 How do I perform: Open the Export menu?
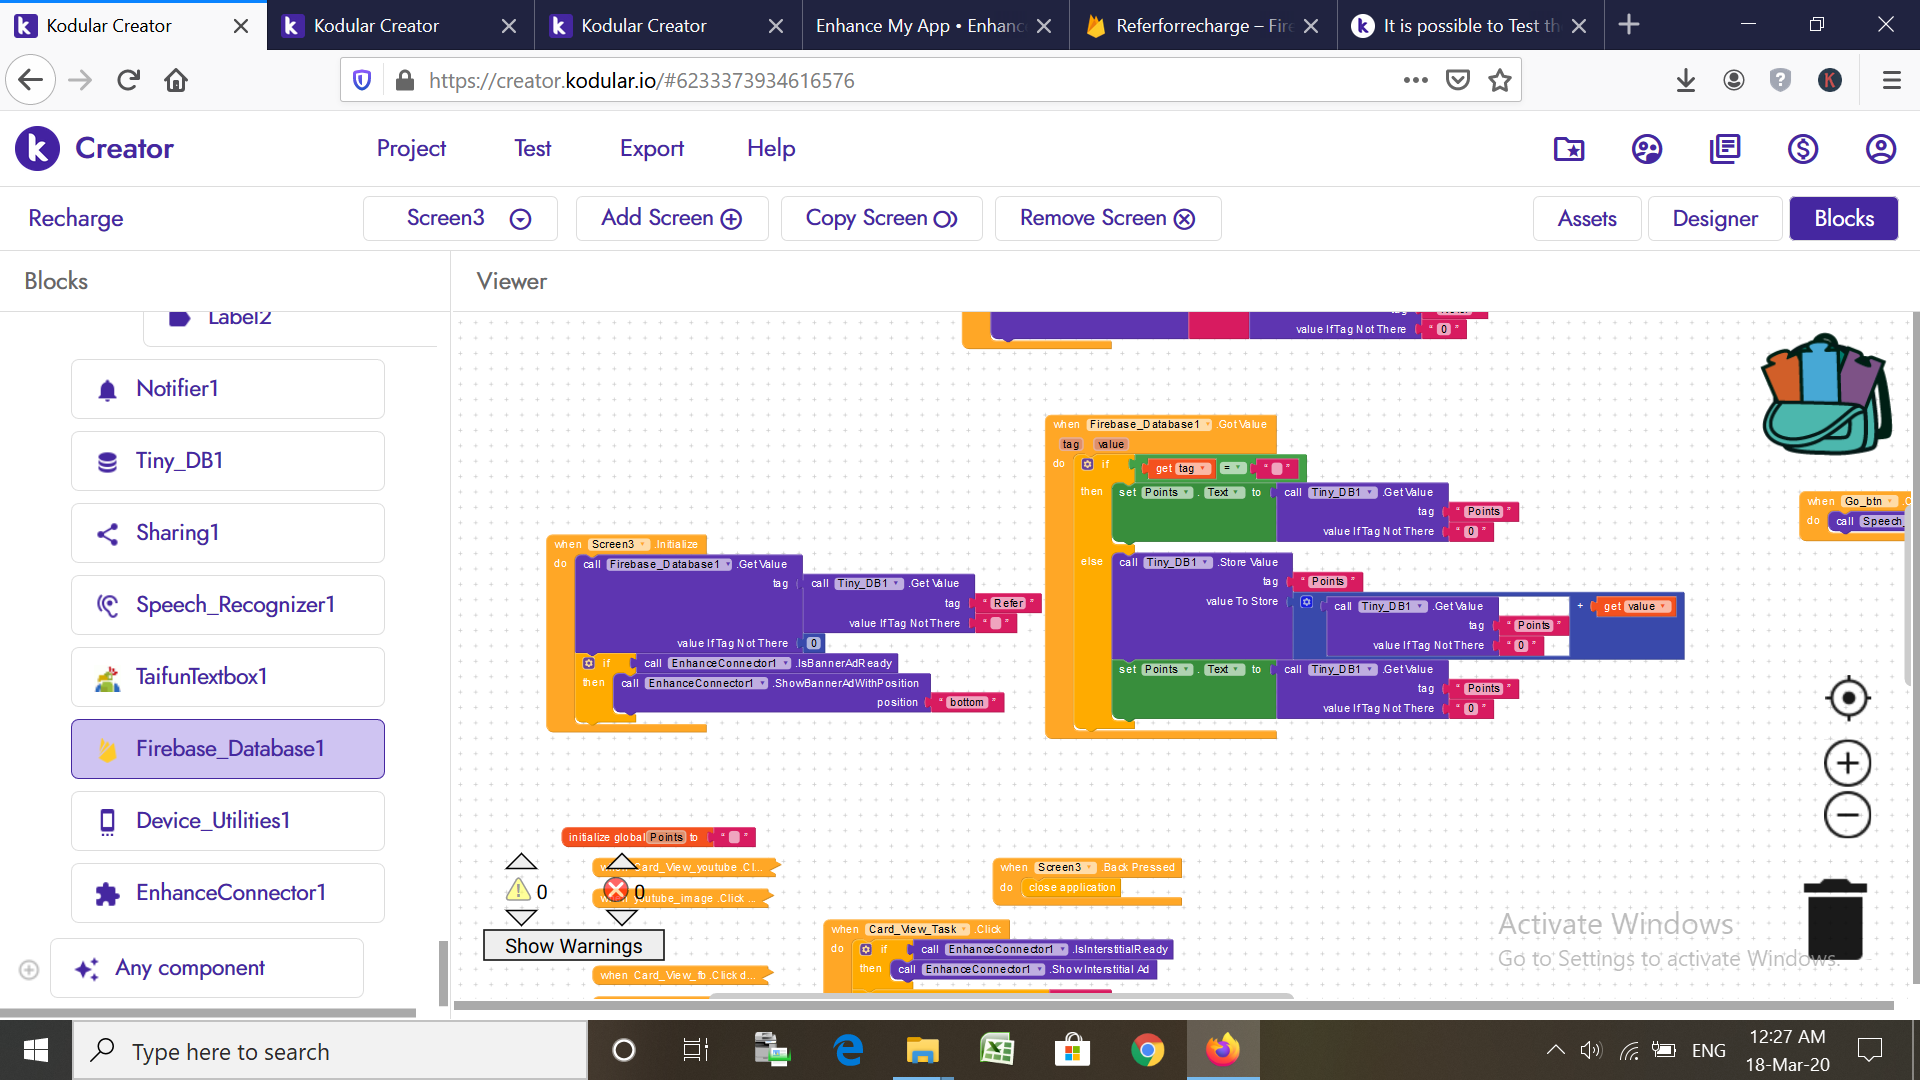(652, 149)
